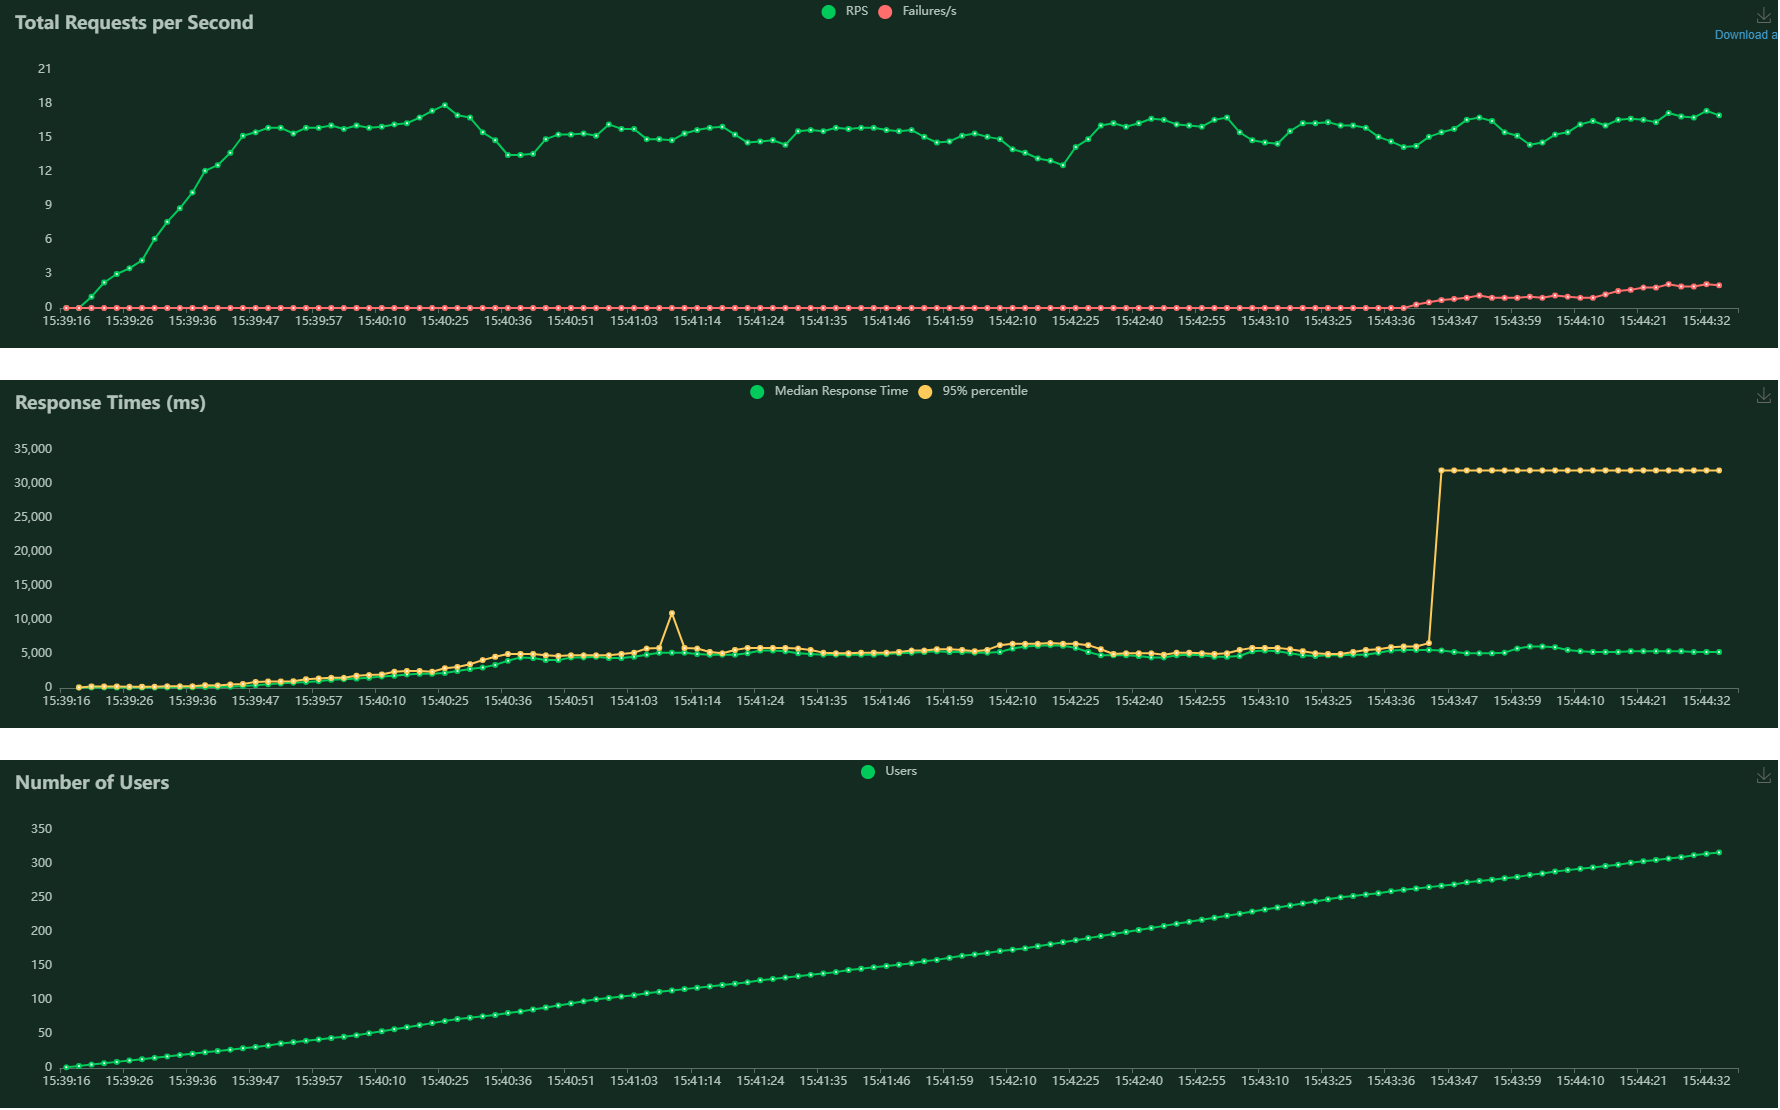The width and height of the screenshot is (1780, 1110).
Task: Click the red Failures/s legend color dot
Action: pos(885,12)
